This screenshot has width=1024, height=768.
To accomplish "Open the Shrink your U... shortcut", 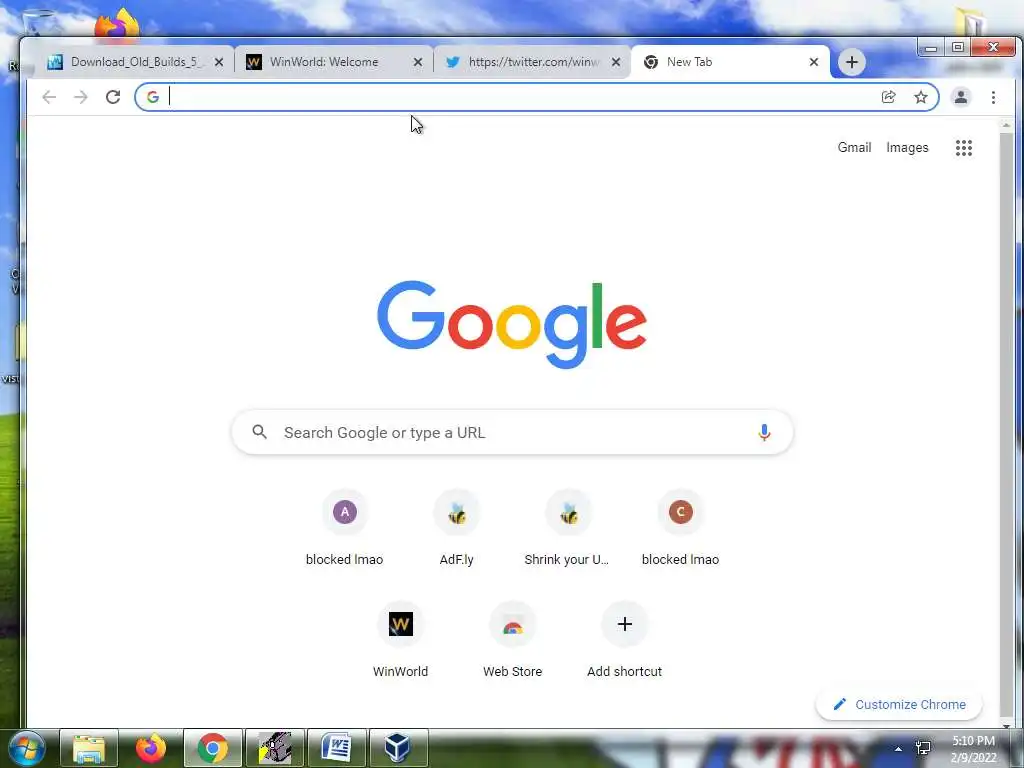I will tap(568, 526).
